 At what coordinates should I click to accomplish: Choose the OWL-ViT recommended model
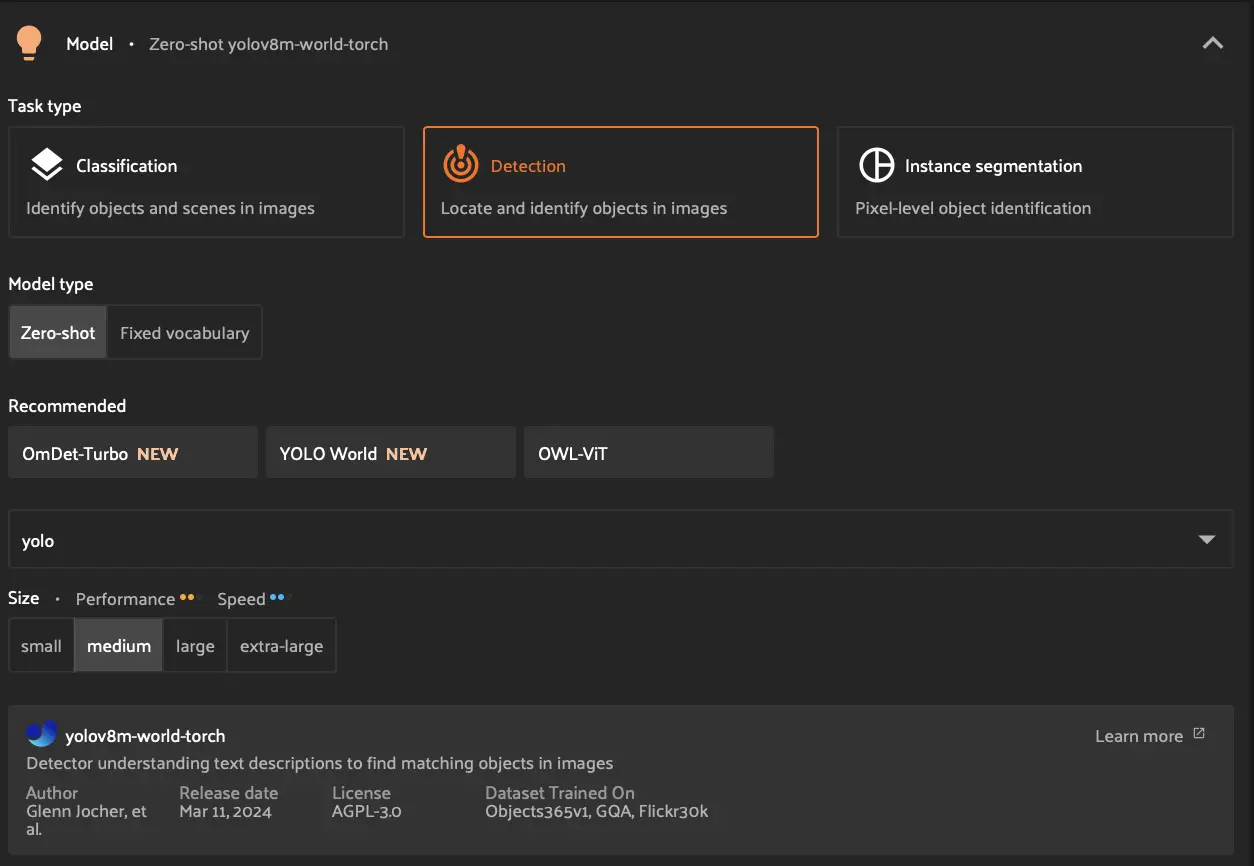[648, 453]
